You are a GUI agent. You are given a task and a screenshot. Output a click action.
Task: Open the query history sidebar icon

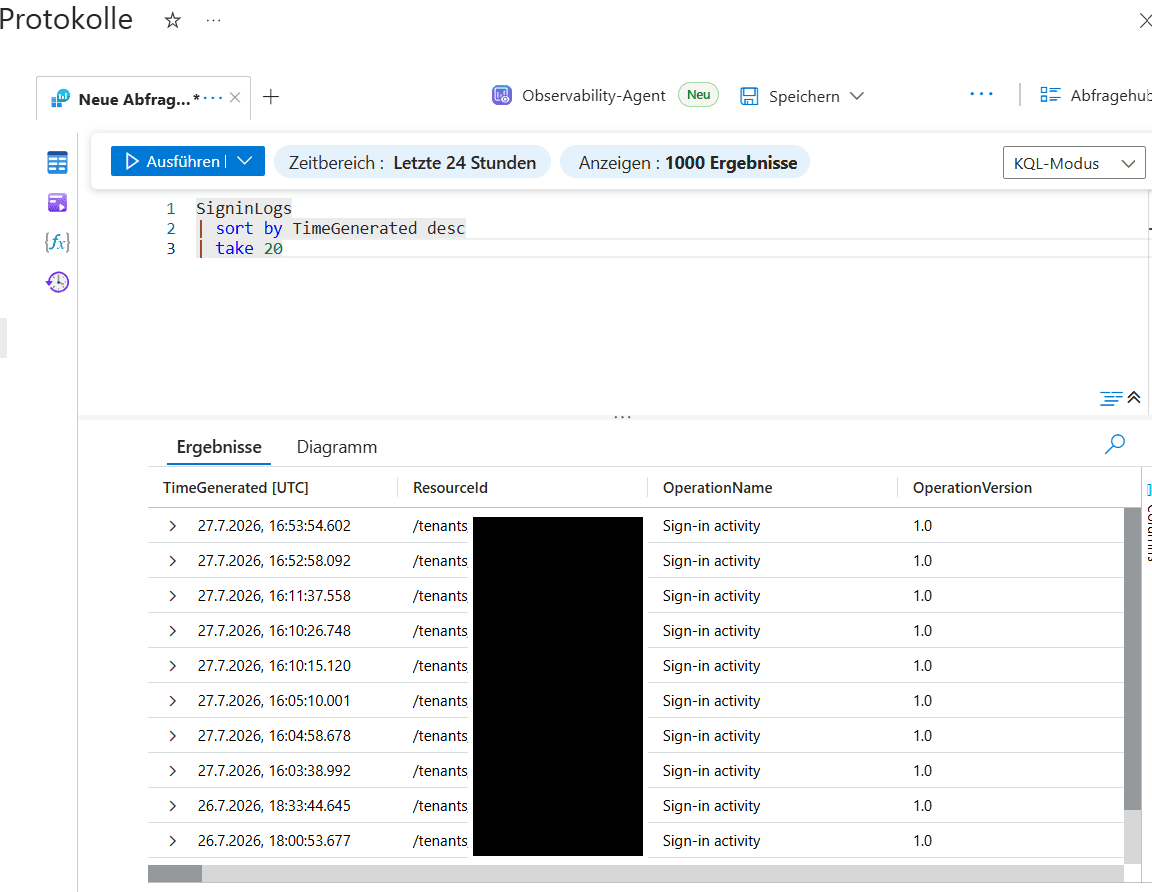point(57,281)
